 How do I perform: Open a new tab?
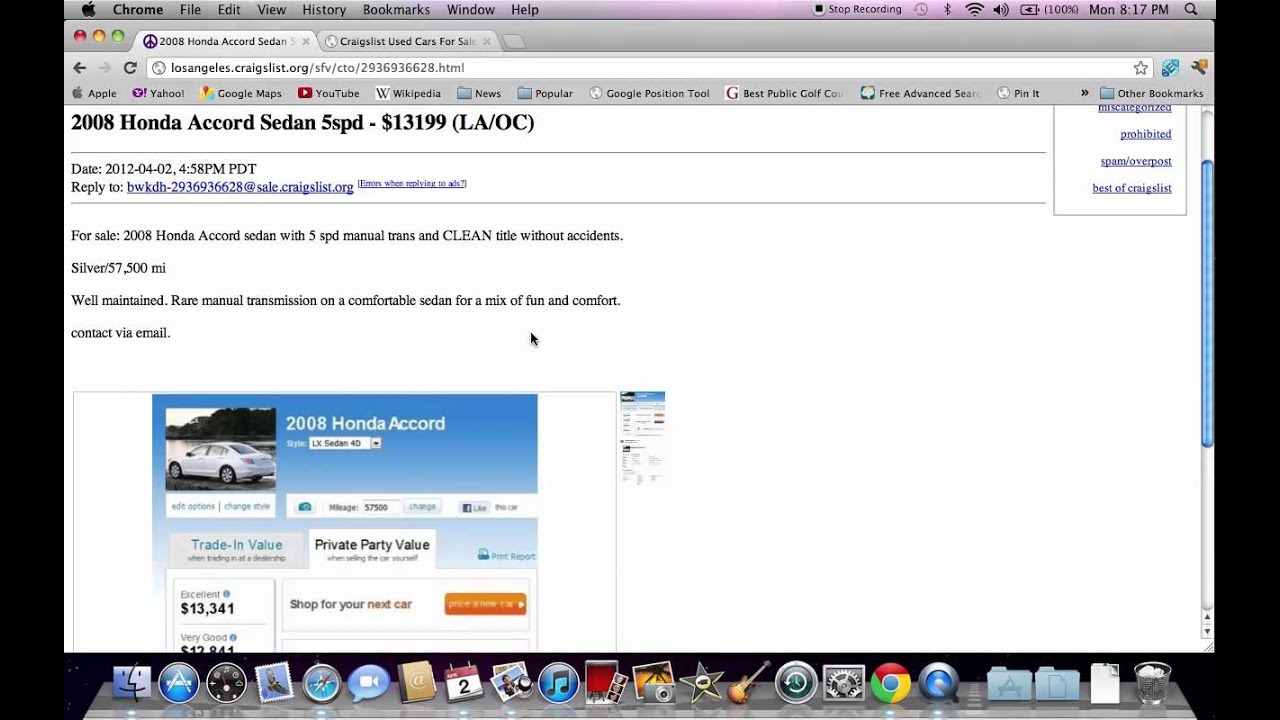(x=513, y=42)
